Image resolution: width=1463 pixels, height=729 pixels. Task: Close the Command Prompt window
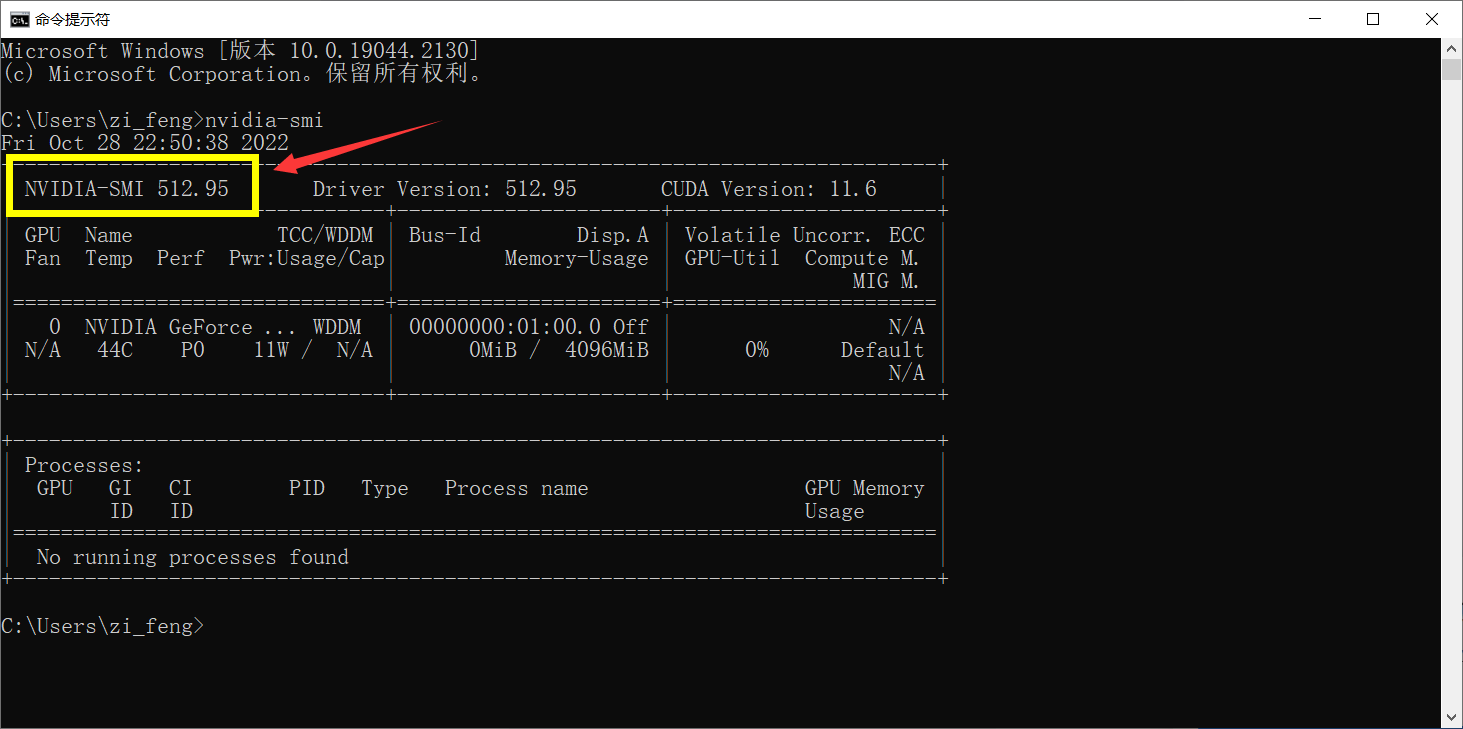pyautogui.click(x=1429, y=19)
